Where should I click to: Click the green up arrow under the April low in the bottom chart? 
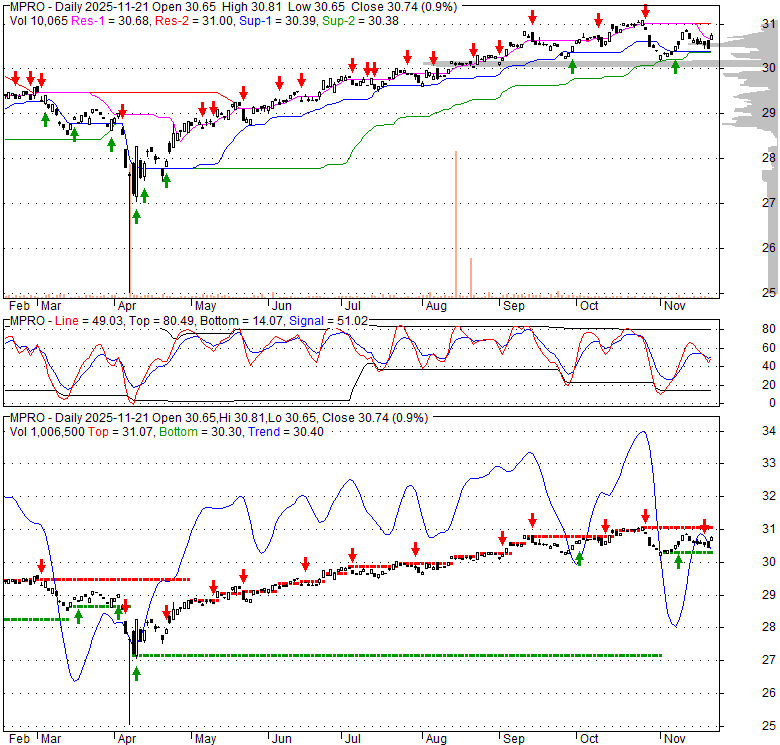point(136,672)
